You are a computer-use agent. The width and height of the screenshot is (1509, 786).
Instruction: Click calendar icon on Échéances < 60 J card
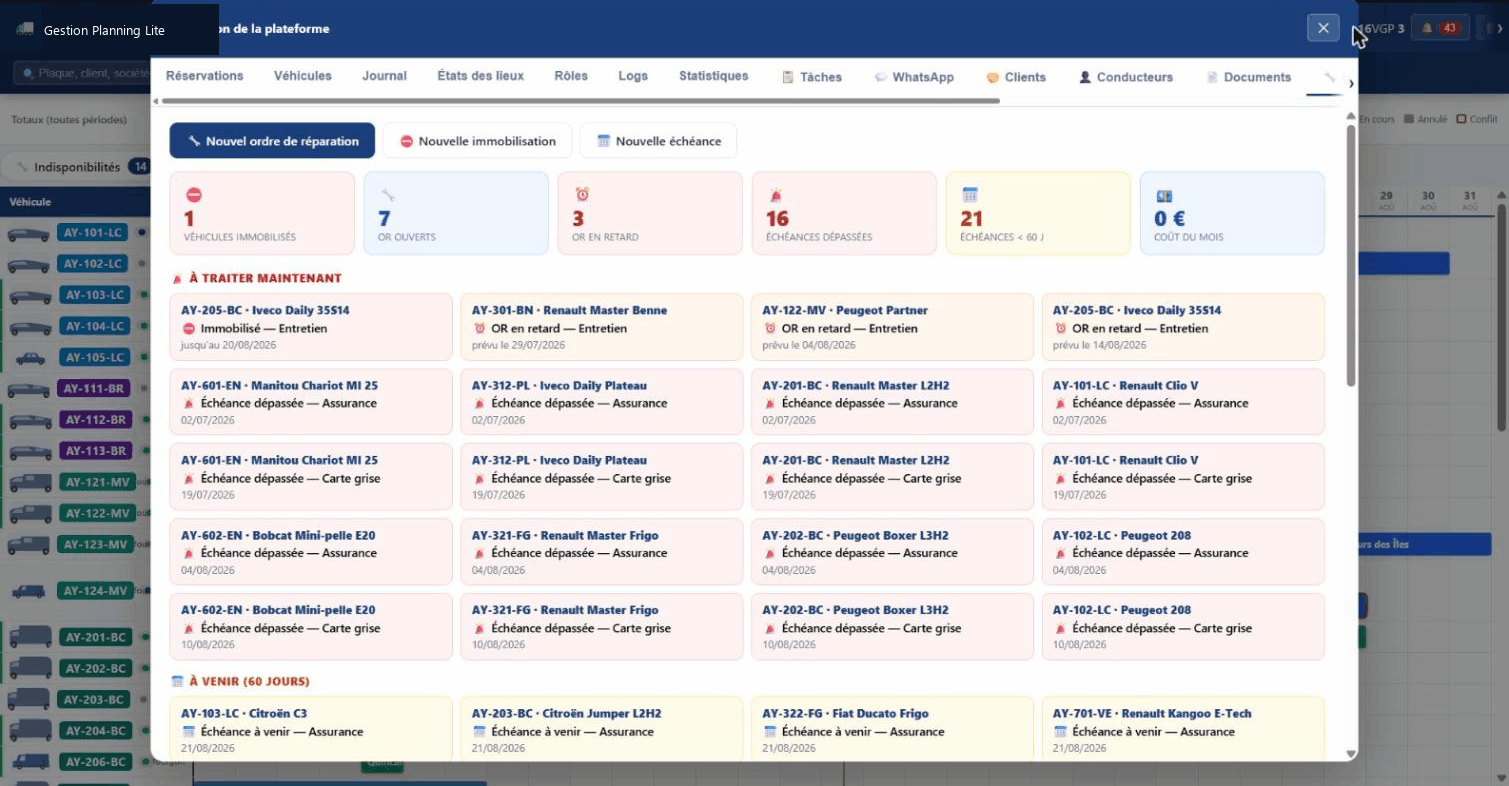(x=969, y=195)
